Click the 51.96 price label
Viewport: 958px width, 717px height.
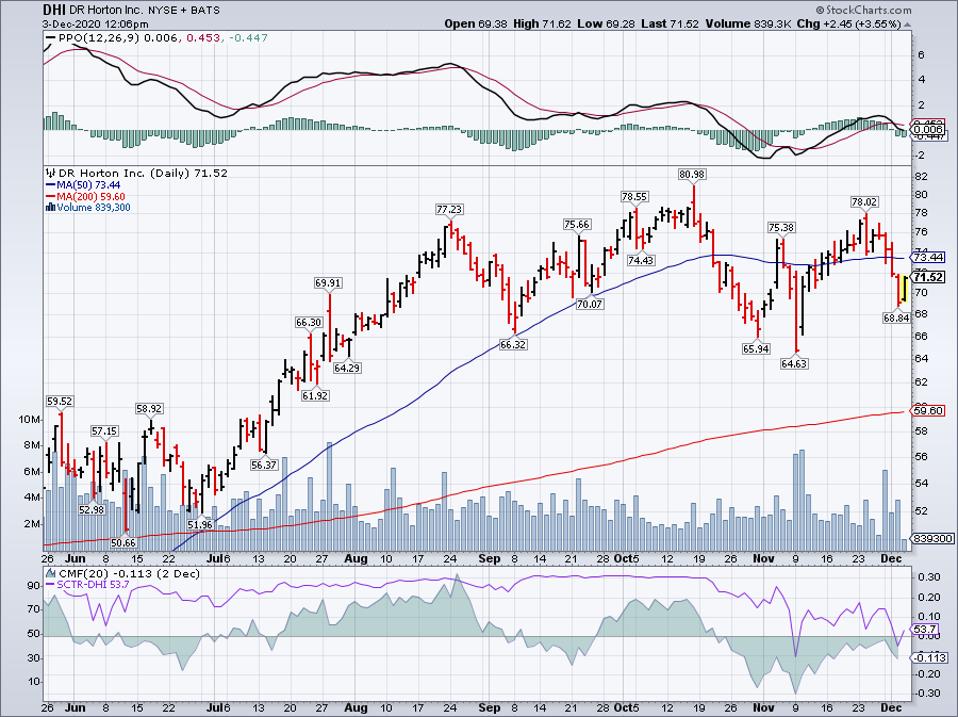pos(200,525)
